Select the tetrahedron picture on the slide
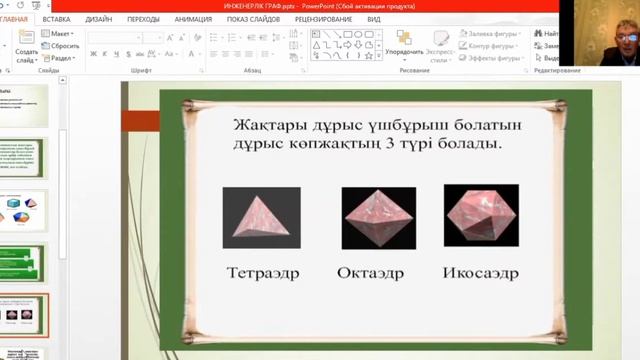Viewport: 640px width, 360px height. tap(262, 218)
